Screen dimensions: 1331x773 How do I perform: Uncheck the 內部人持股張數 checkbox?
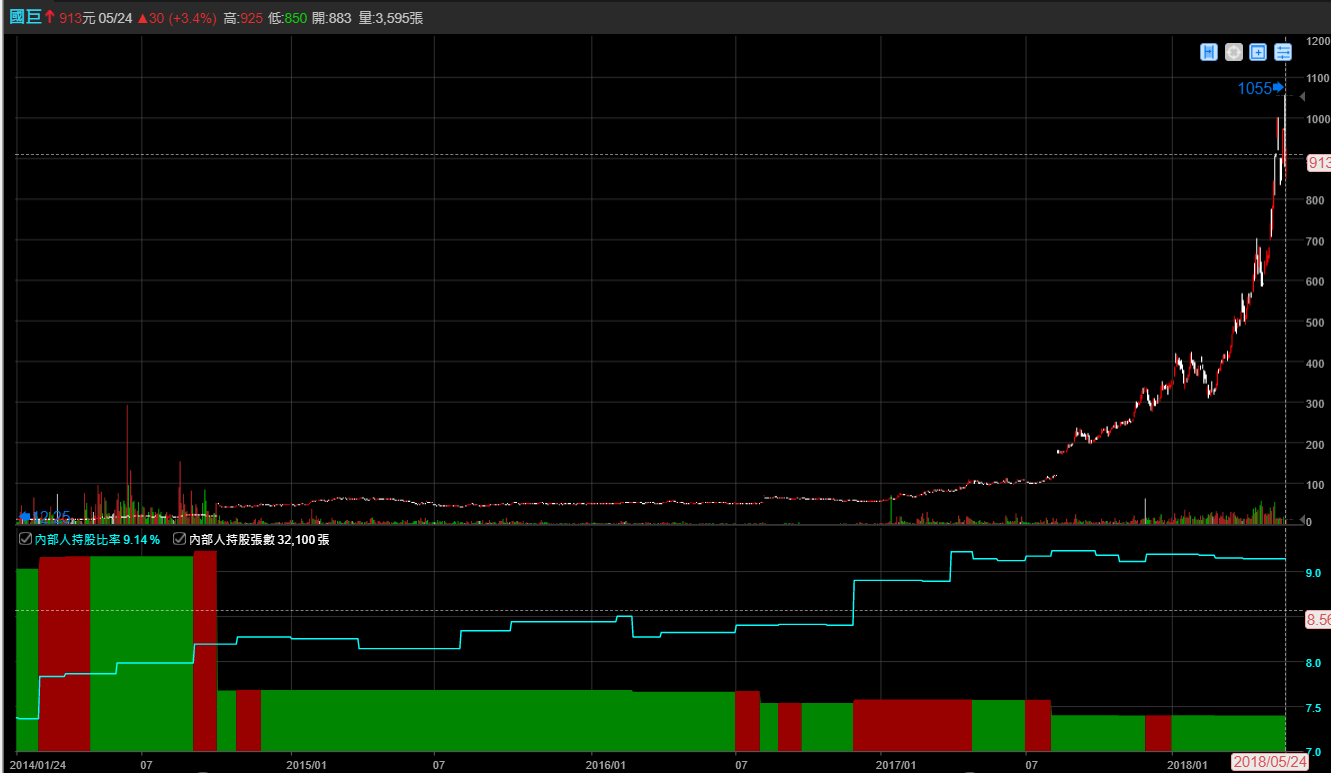179,539
